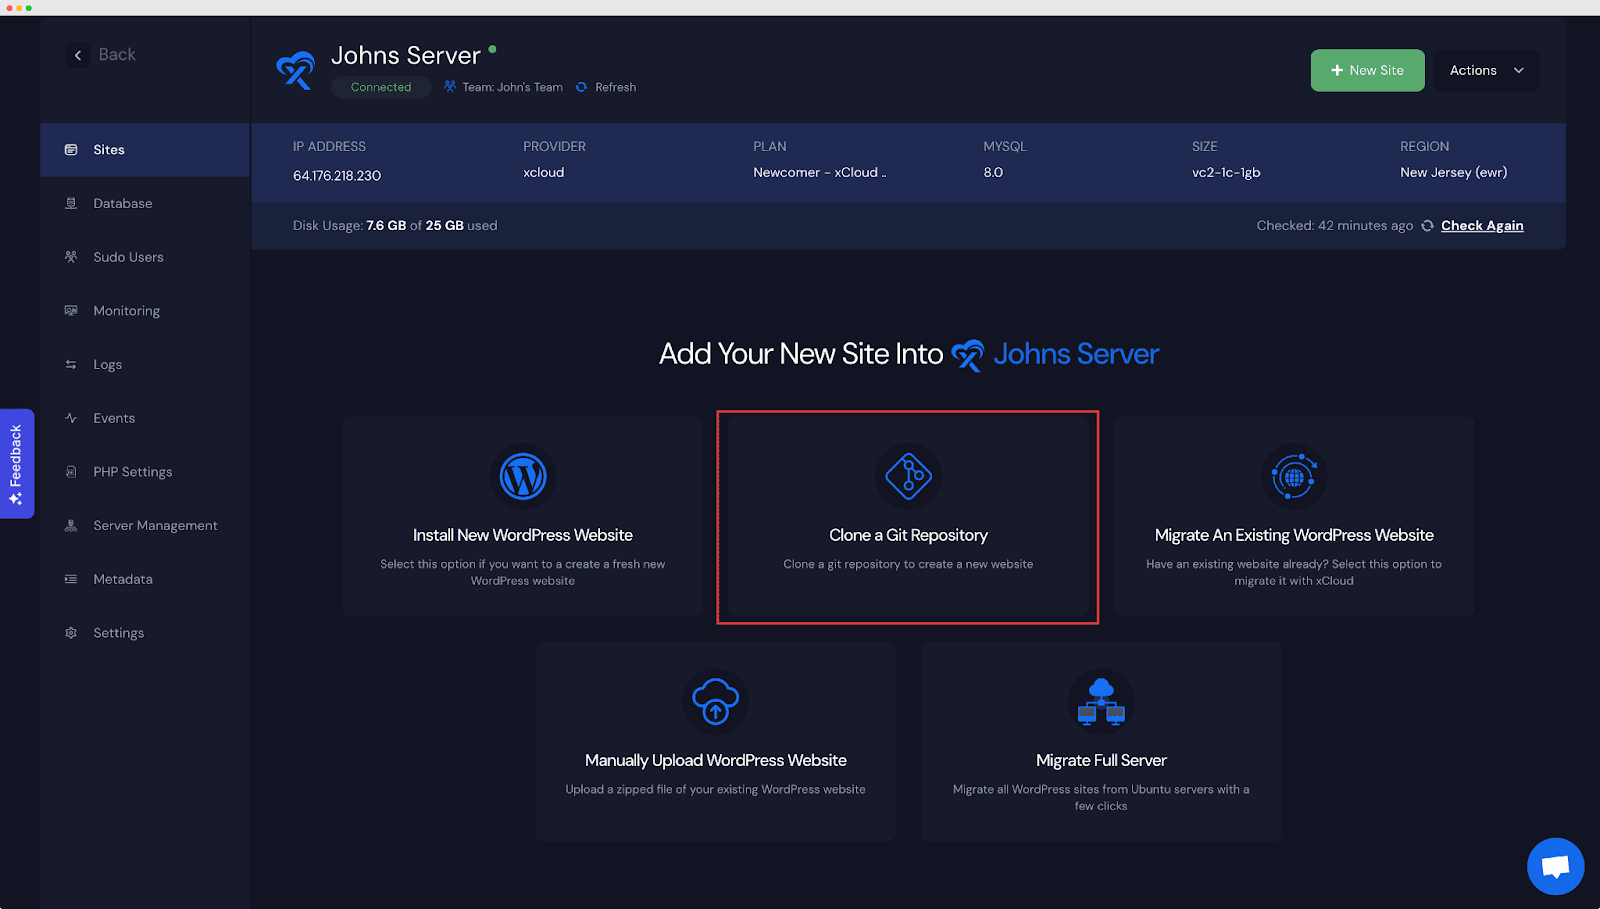Viewport: 1600px width, 909px height.
Task: Open the Metadata section
Action: coord(122,579)
